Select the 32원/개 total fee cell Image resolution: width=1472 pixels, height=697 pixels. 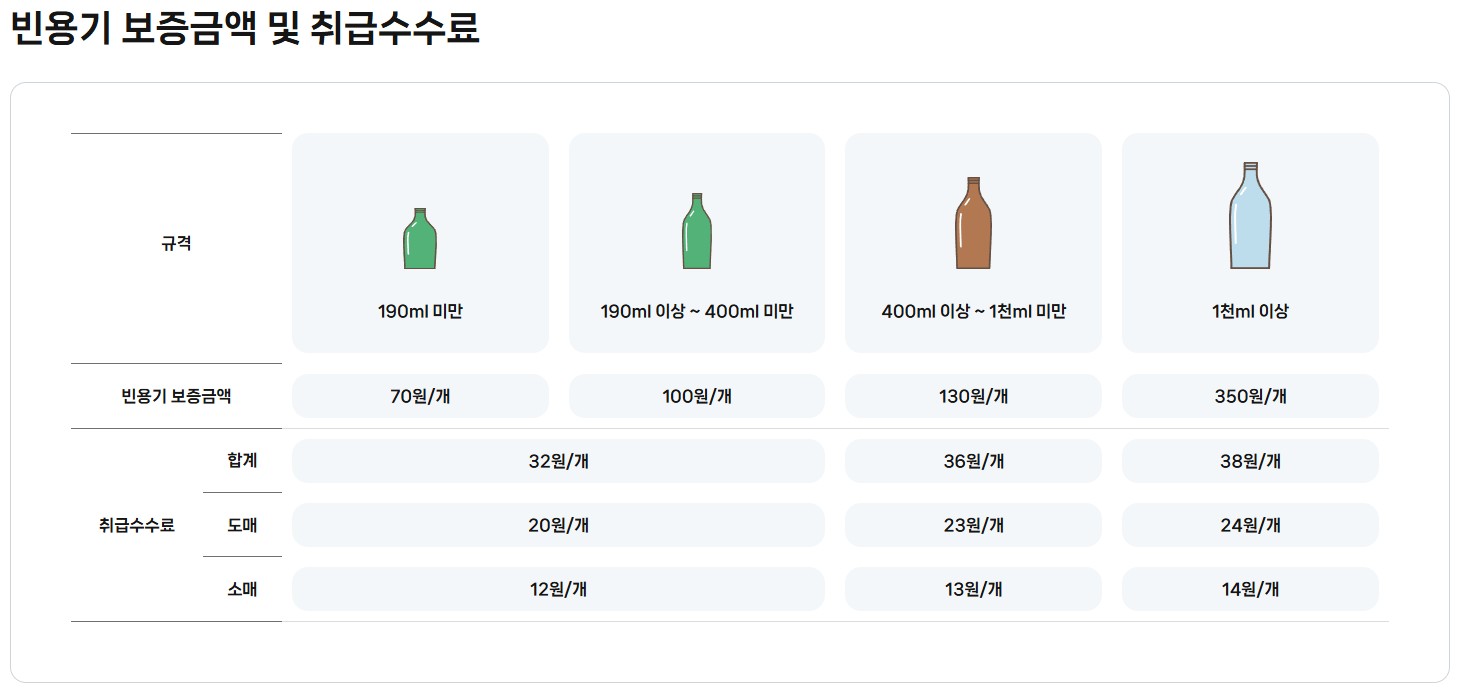coord(557,460)
